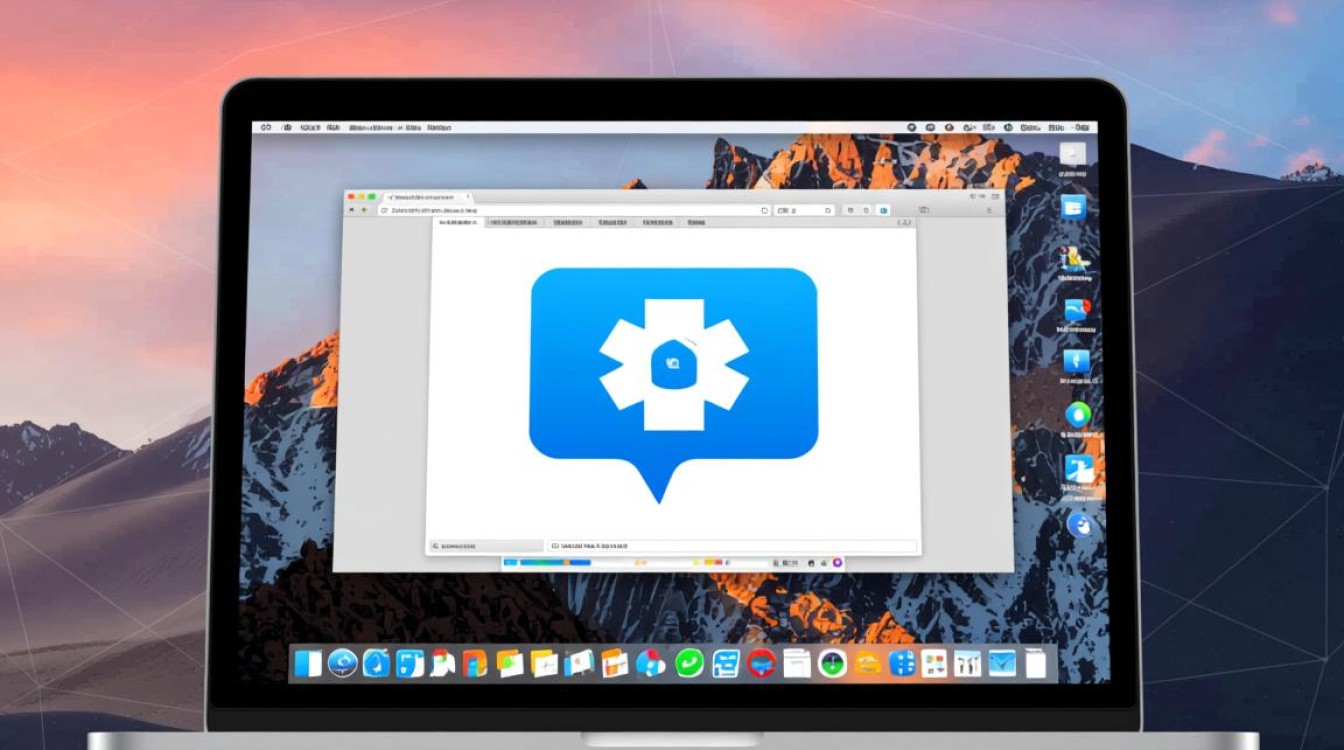This screenshot has height=750, width=1344.
Task: Open the Finder icon at the Dock's left end
Action: 309,663
